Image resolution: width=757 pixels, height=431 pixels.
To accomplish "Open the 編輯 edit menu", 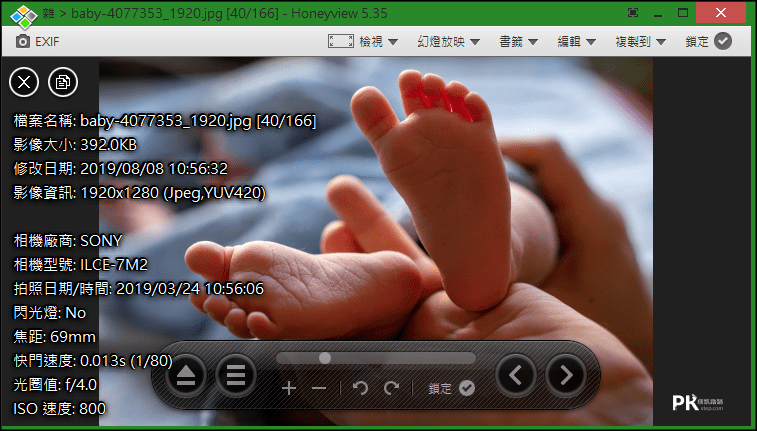I will pos(577,42).
